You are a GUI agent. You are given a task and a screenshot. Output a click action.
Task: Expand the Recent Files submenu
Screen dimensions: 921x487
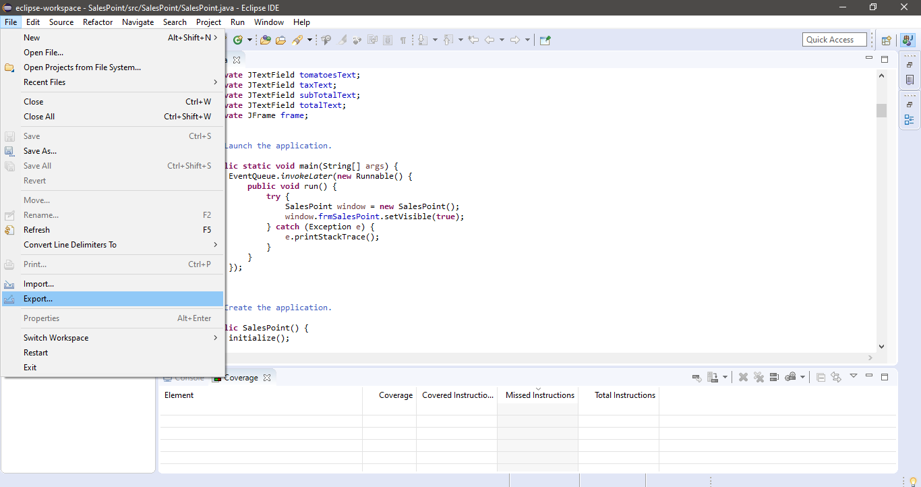click(112, 82)
